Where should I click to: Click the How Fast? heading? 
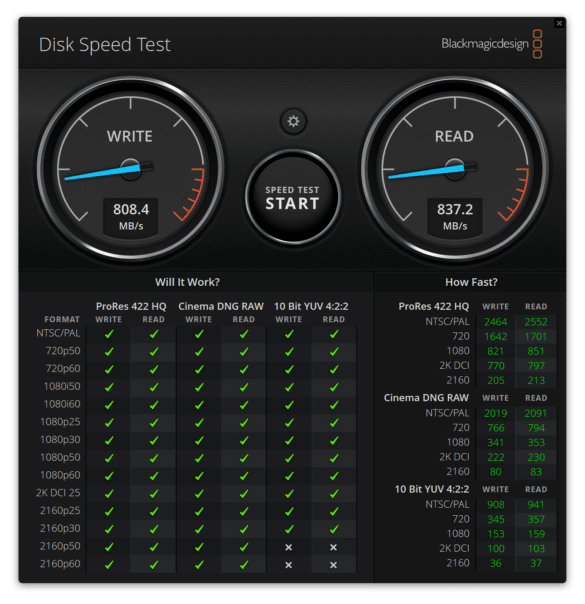click(471, 282)
